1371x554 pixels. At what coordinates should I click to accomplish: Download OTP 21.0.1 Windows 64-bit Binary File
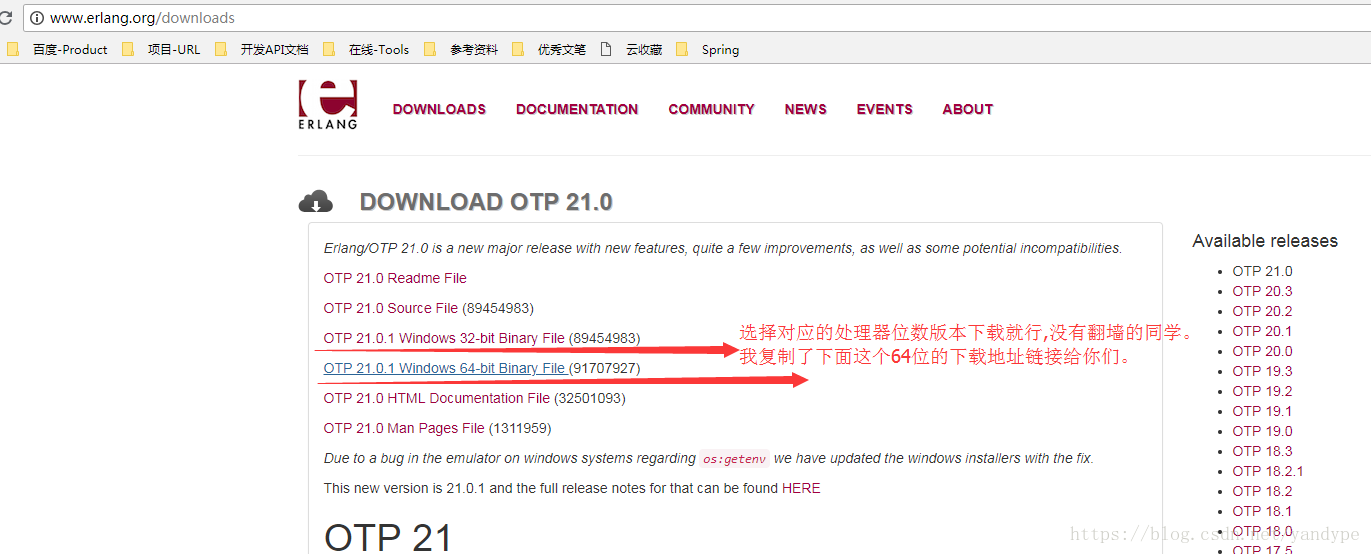click(x=444, y=368)
